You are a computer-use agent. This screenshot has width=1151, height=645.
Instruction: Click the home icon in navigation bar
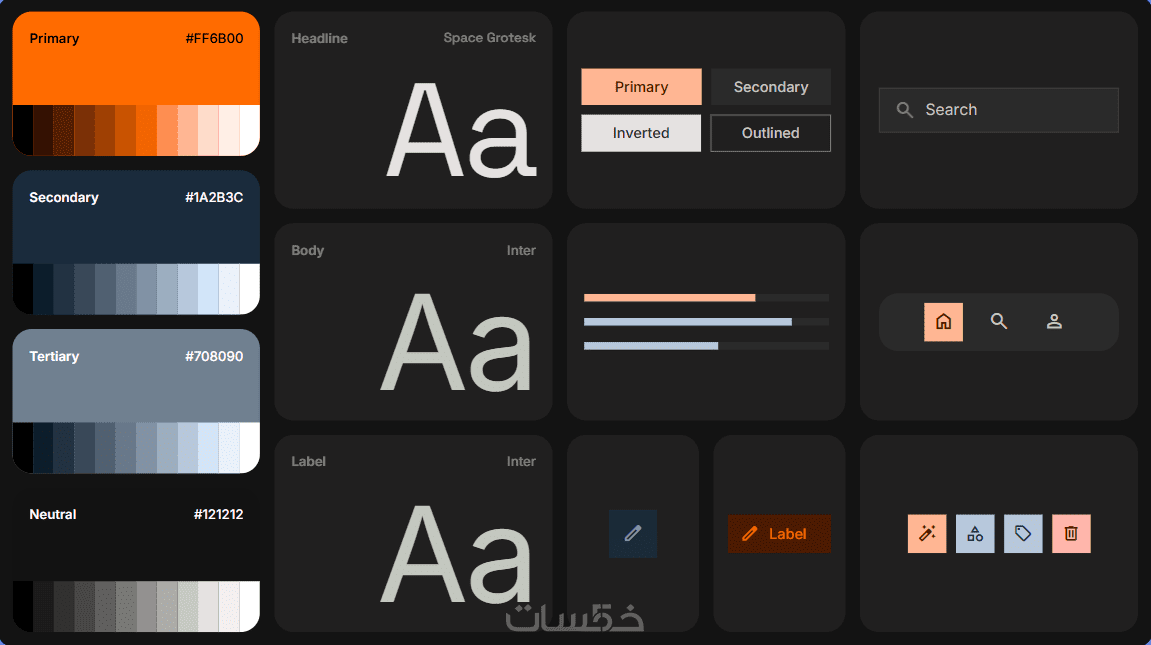(943, 321)
